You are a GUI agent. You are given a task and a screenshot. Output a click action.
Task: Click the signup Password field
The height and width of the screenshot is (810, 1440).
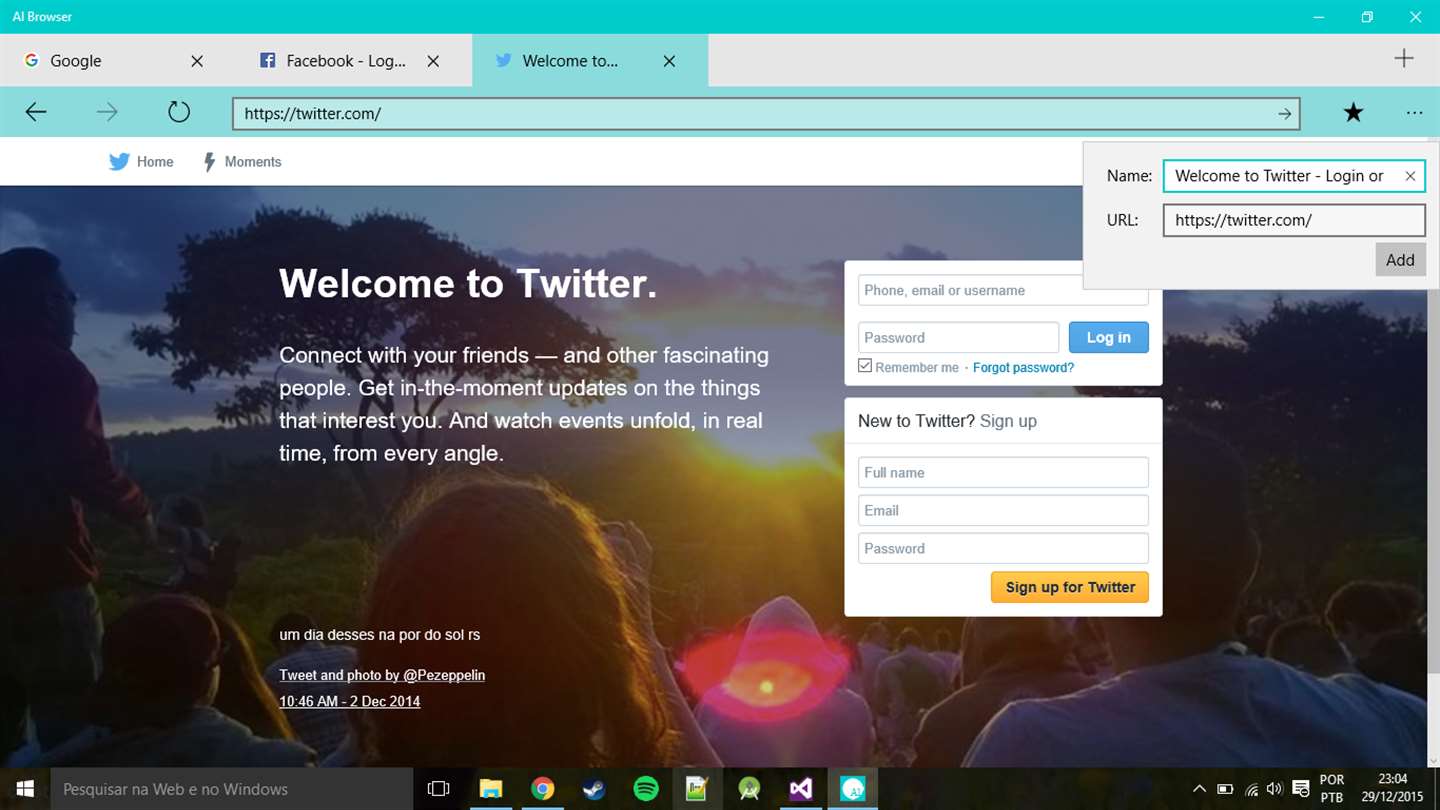pyautogui.click(x=1003, y=548)
